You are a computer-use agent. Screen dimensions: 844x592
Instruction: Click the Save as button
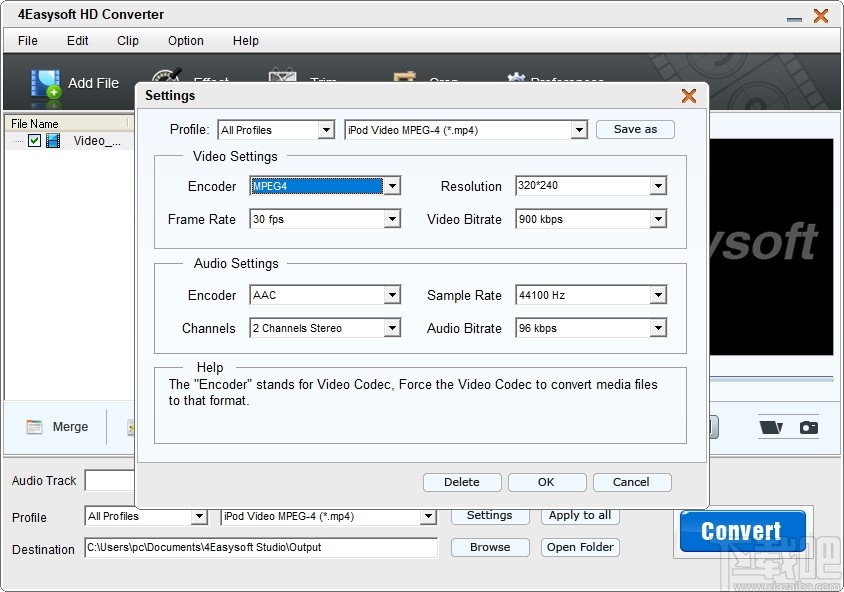[635, 129]
